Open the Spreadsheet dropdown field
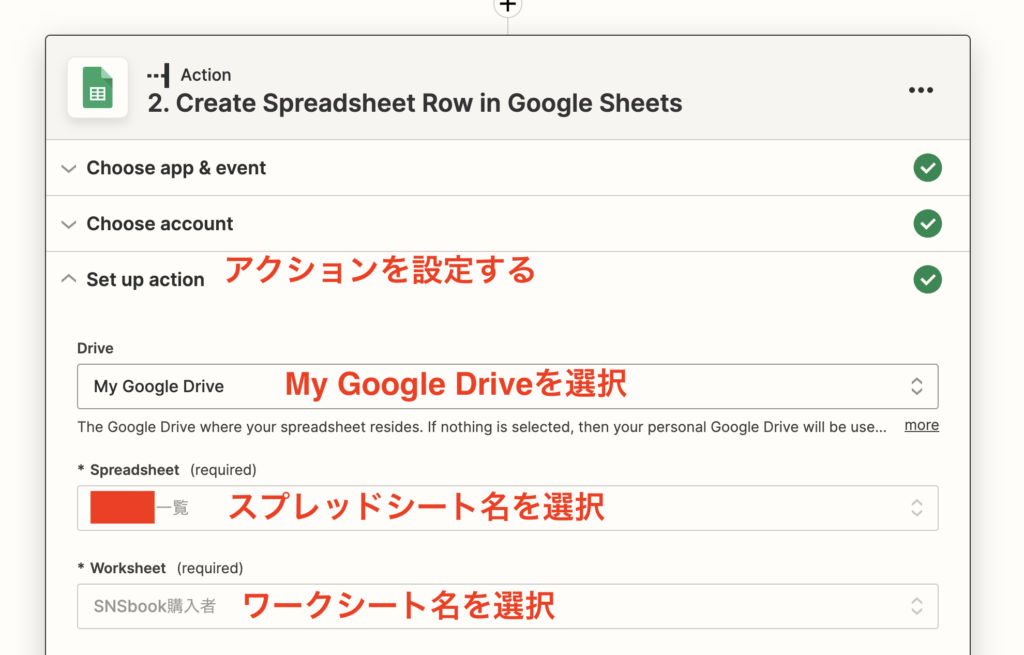Screen dimensions: 1024x655 point(507,507)
